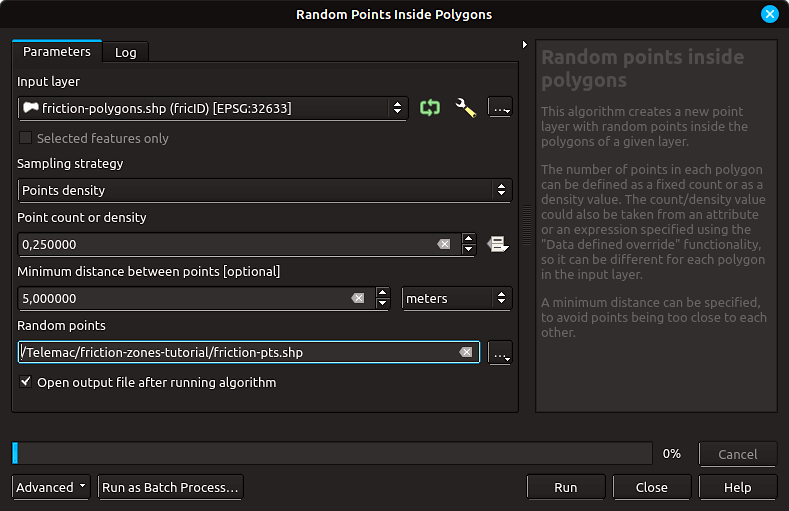
Task: Change distance units from meters
Action: (x=456, y=298)
